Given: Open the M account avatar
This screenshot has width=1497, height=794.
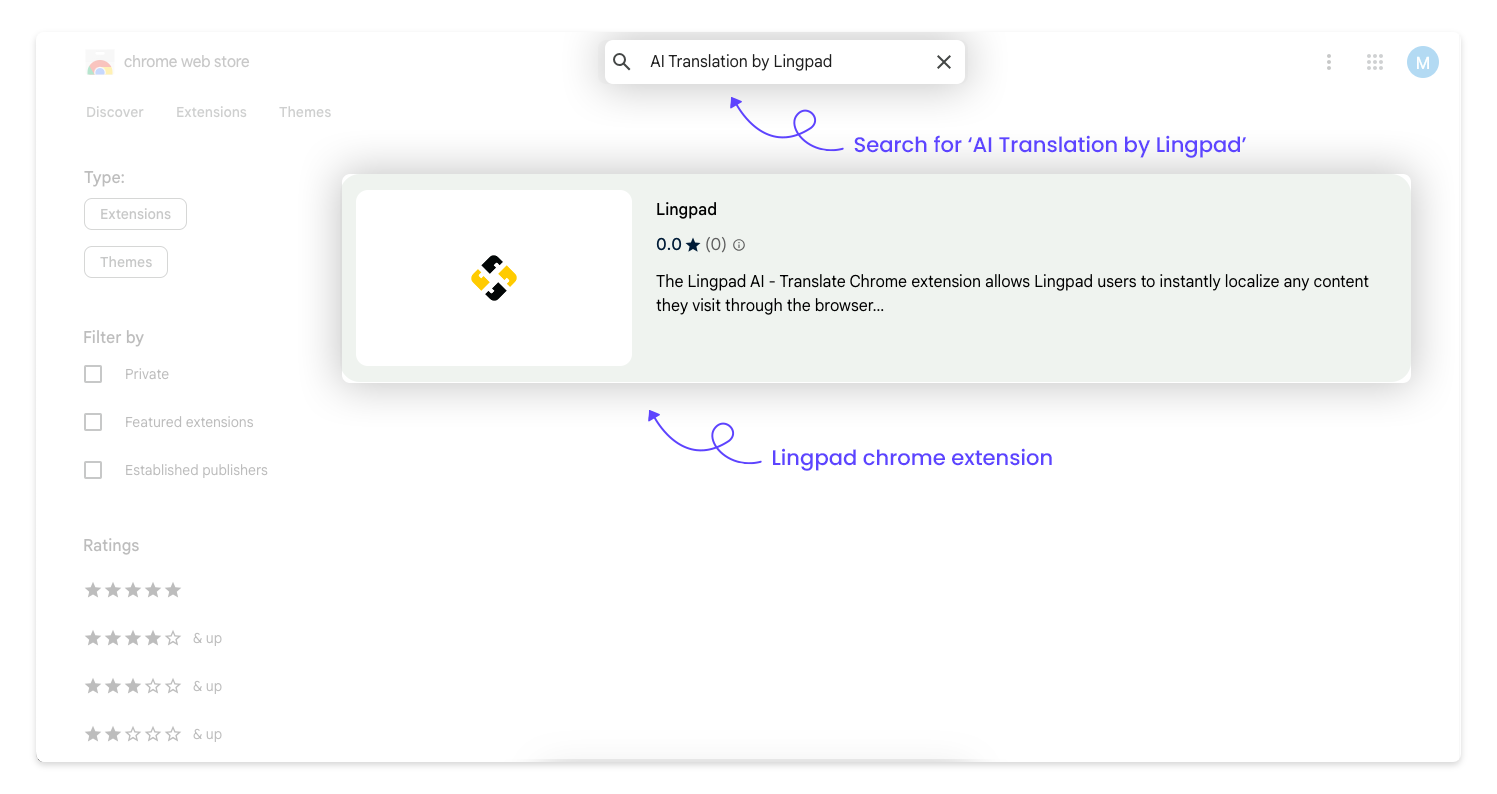Looking at the screenshot, I should [x=1422, y=62].
